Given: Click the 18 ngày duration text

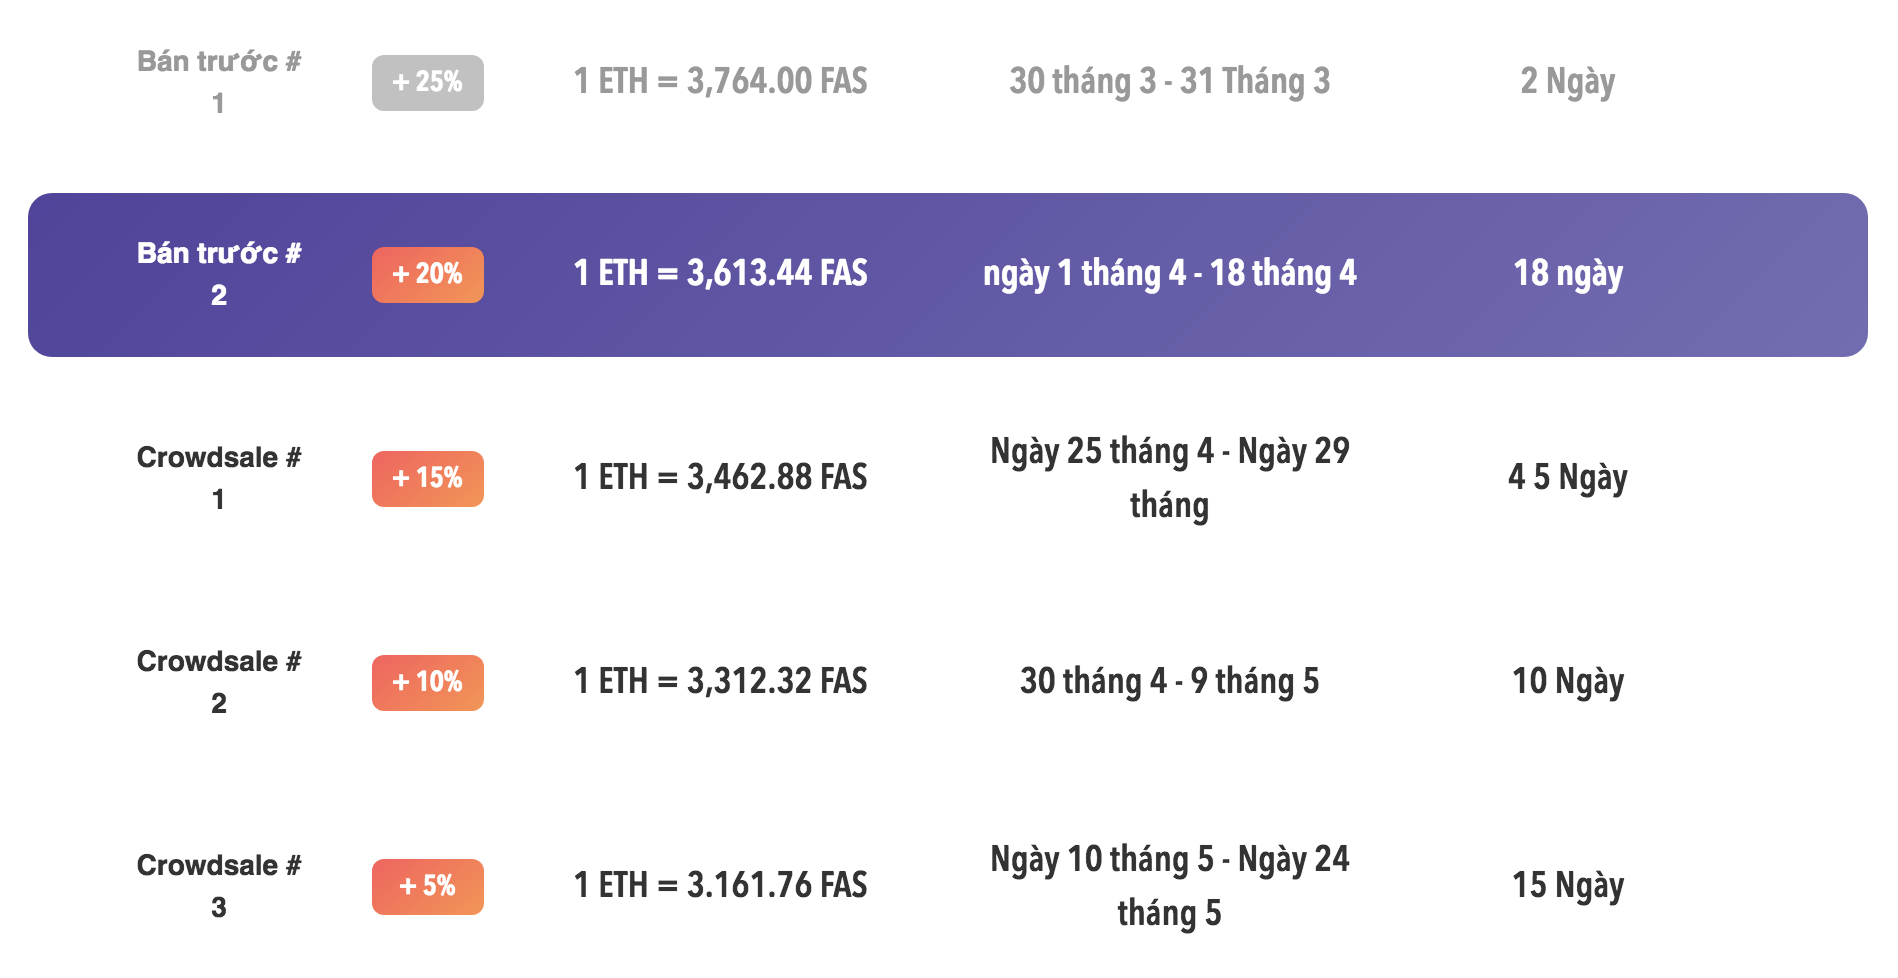Looking at the screenshot, I should click(1568, 273).
